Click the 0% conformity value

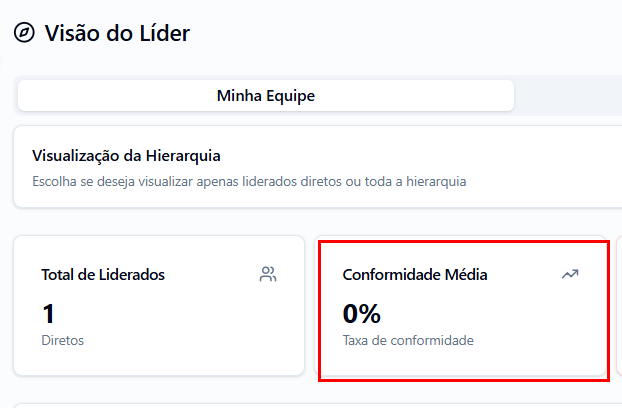pos(362,314)
